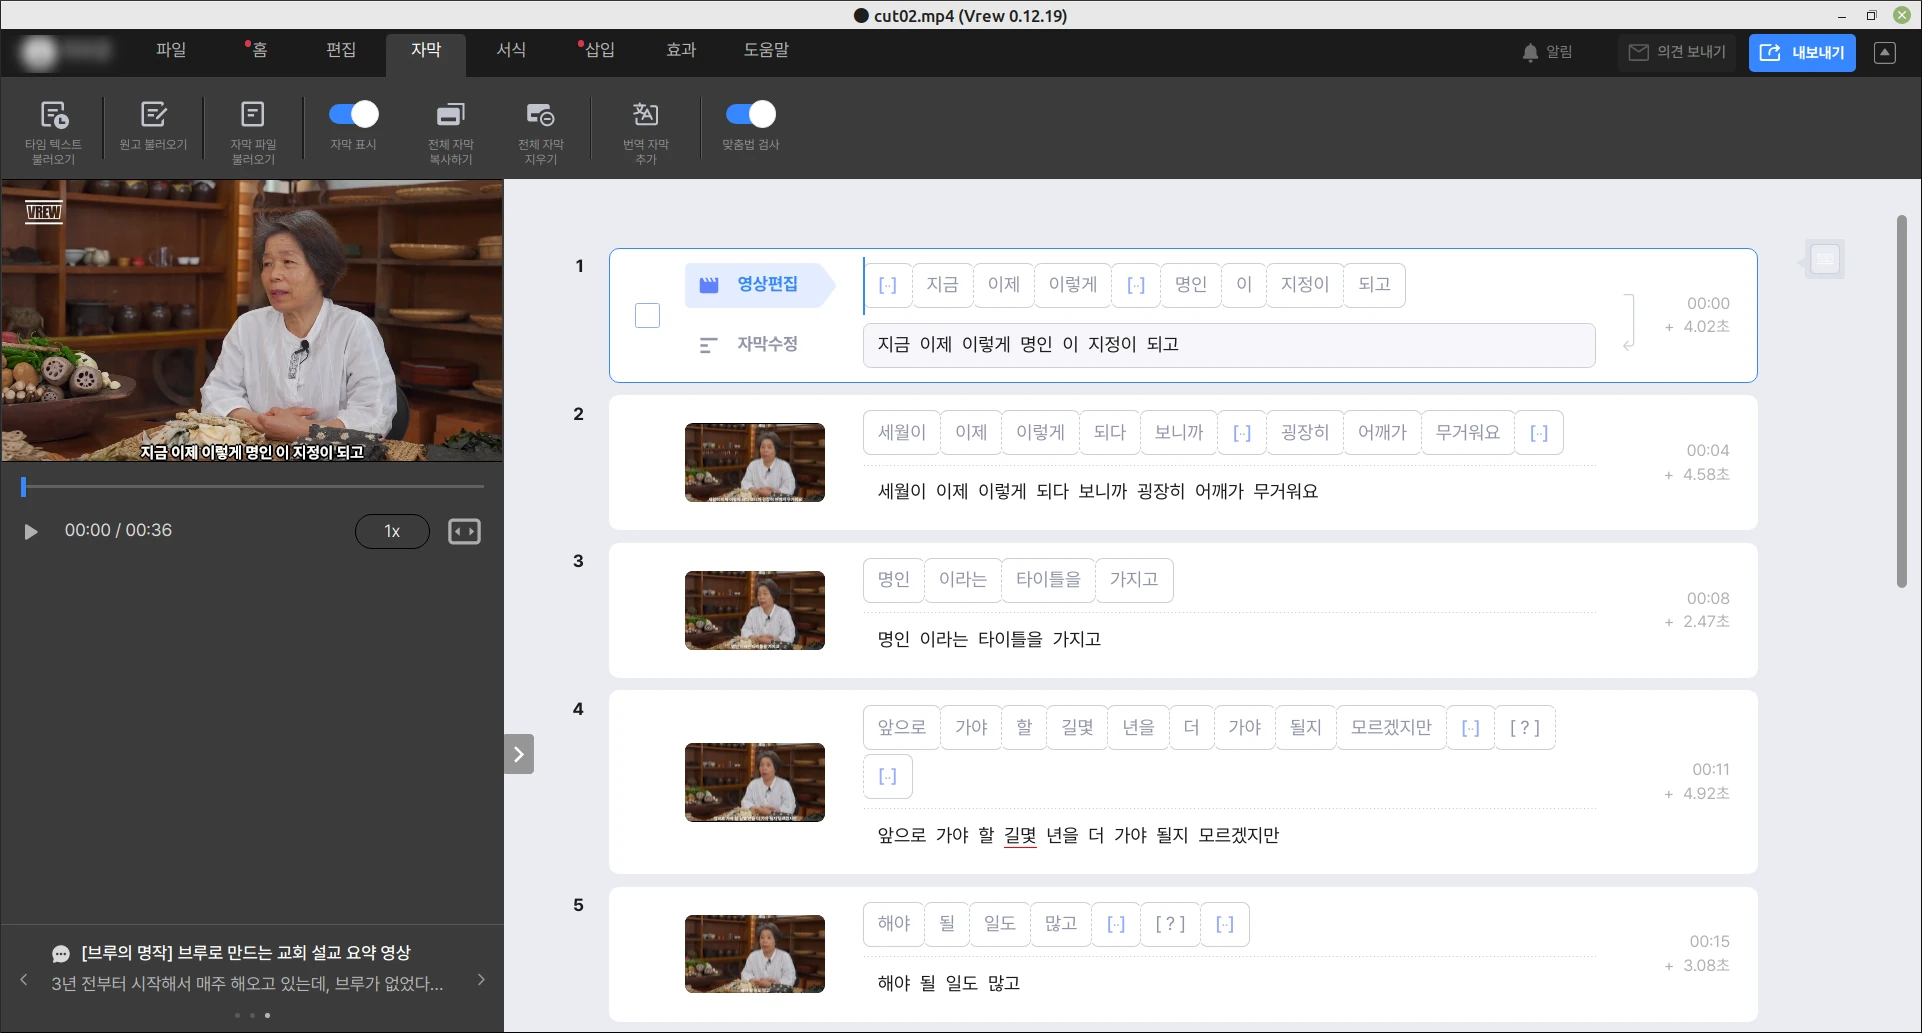The image size is (1922, 1033).
Task: Toggle the 자막 표시 switch
Action: point(354,114)
